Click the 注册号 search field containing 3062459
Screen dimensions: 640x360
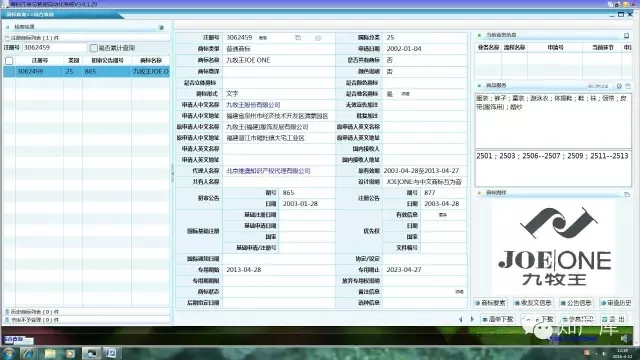point(54,48)
